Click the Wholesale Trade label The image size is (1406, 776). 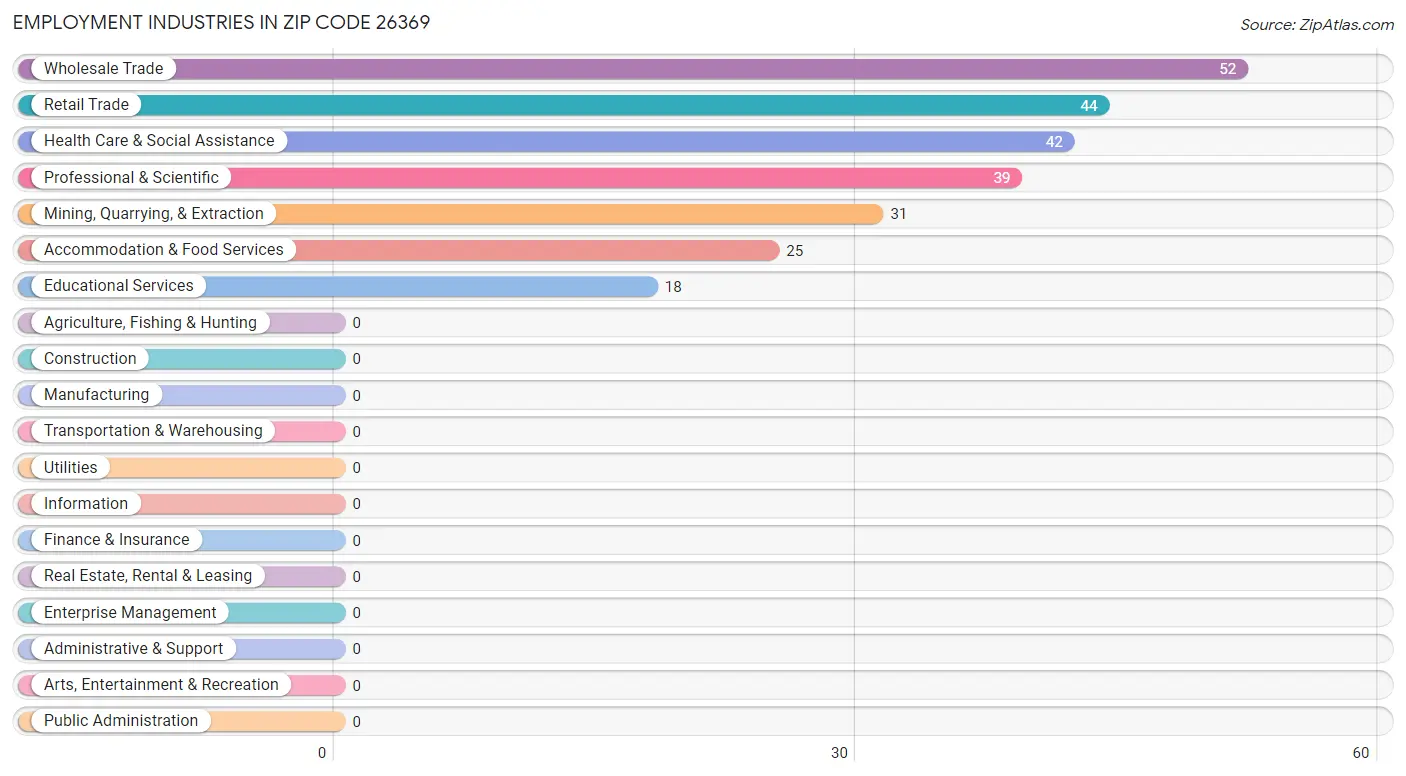103,69
